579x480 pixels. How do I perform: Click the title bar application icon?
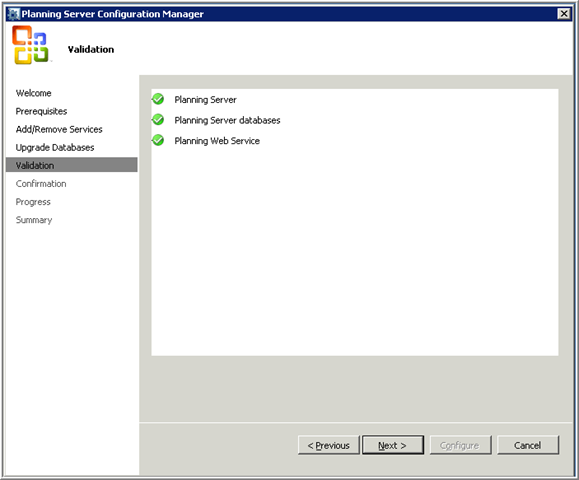(14, 14)
